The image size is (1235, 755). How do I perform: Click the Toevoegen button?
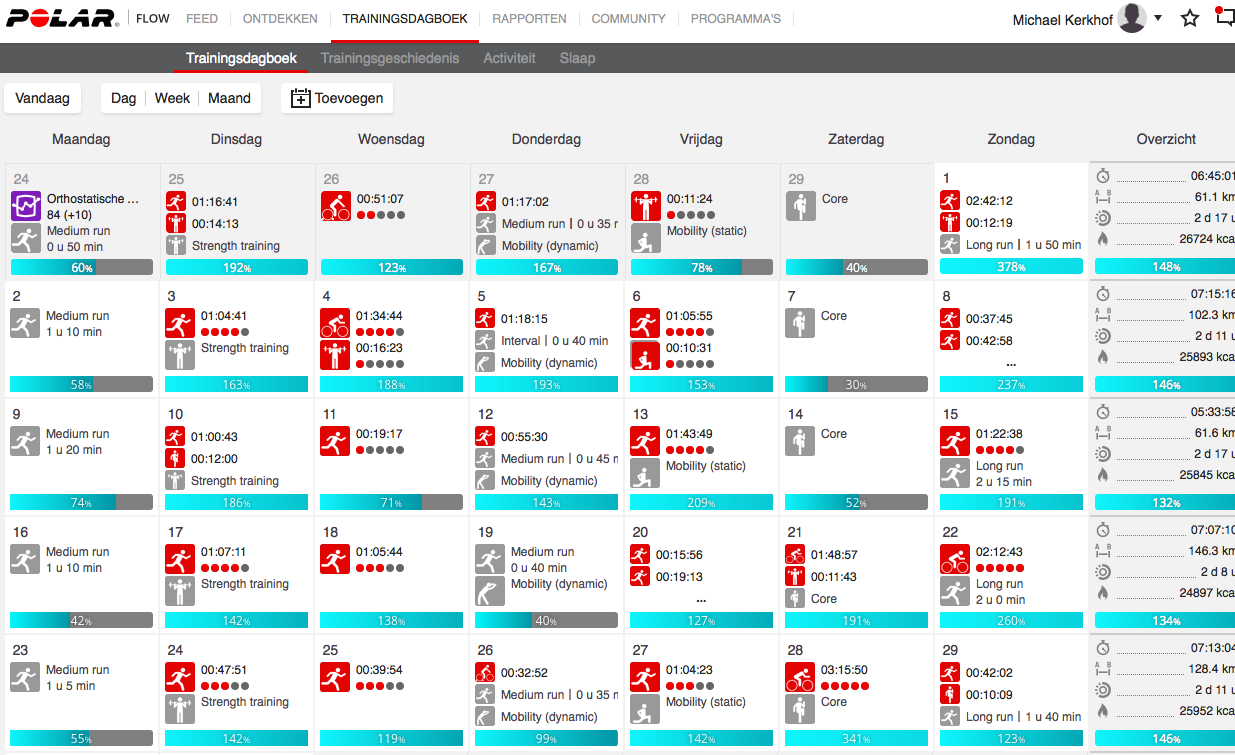click(338, 98)
